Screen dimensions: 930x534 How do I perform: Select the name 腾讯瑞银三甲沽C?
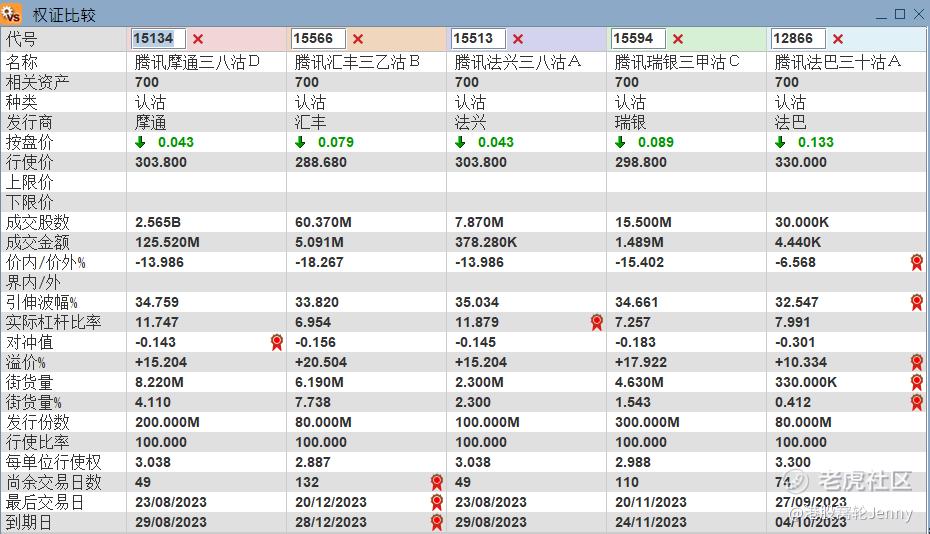point(677,62)
